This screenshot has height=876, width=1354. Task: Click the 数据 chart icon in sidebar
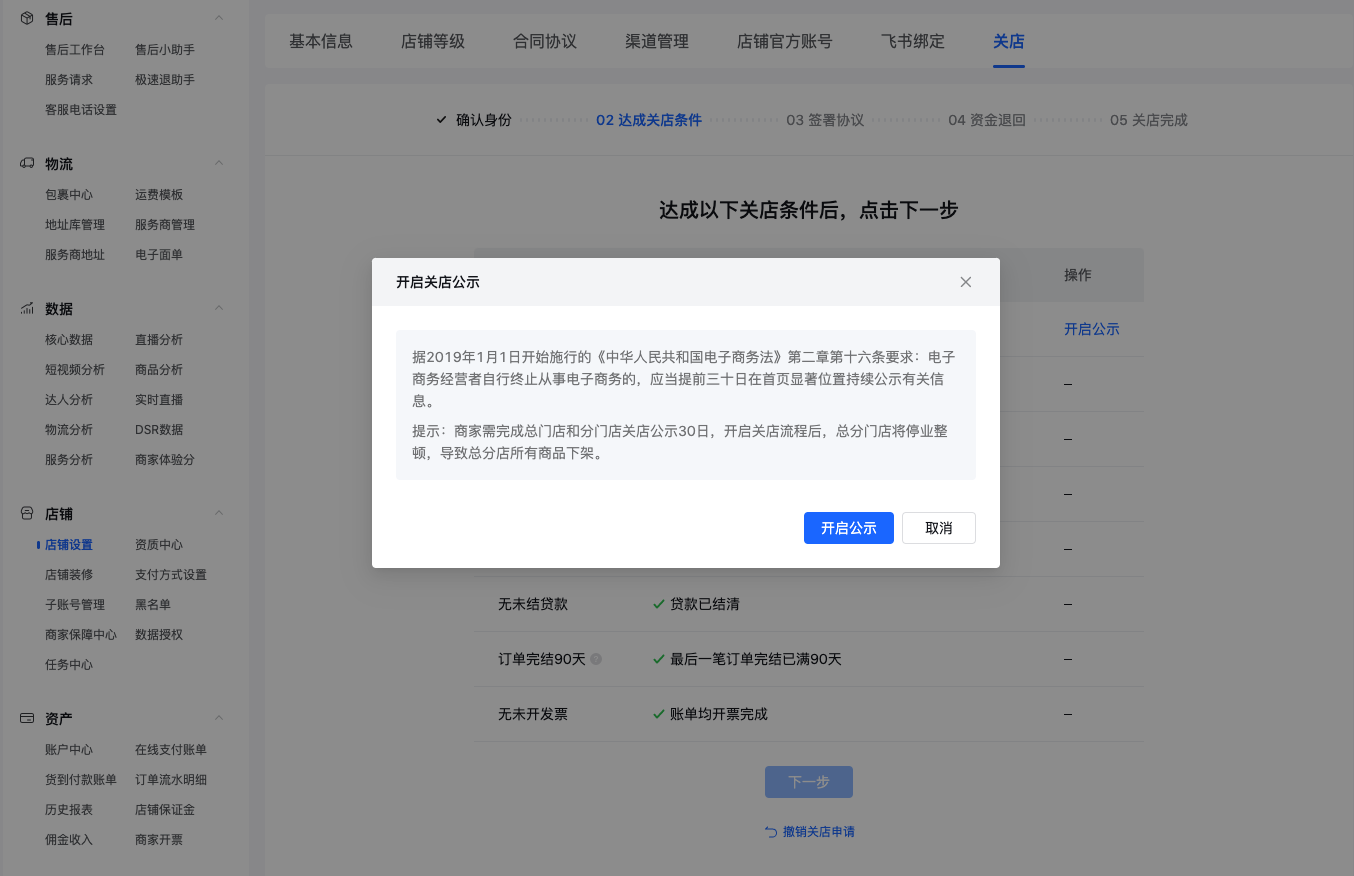(x=26, y=308)
